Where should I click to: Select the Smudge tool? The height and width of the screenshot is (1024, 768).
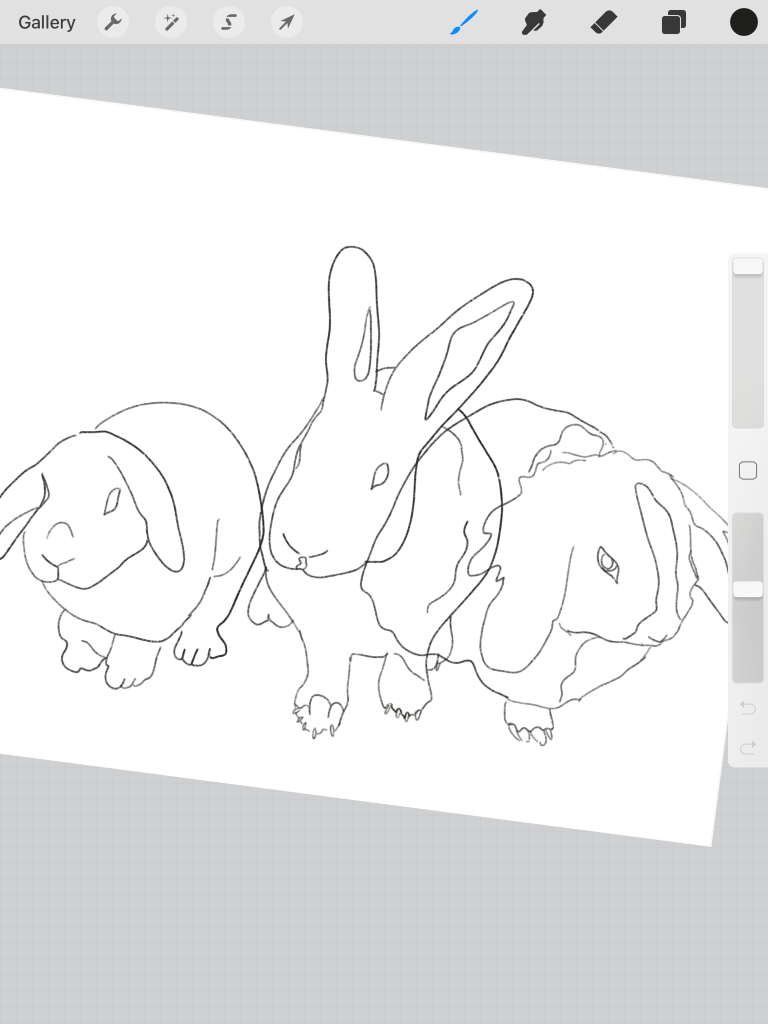click(x=535, y=22)
